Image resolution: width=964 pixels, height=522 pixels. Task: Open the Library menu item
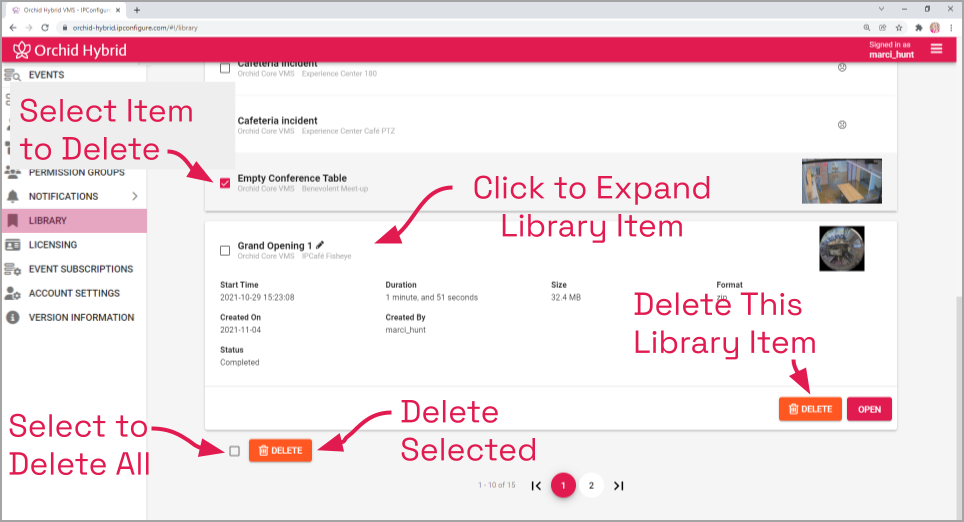74,221
